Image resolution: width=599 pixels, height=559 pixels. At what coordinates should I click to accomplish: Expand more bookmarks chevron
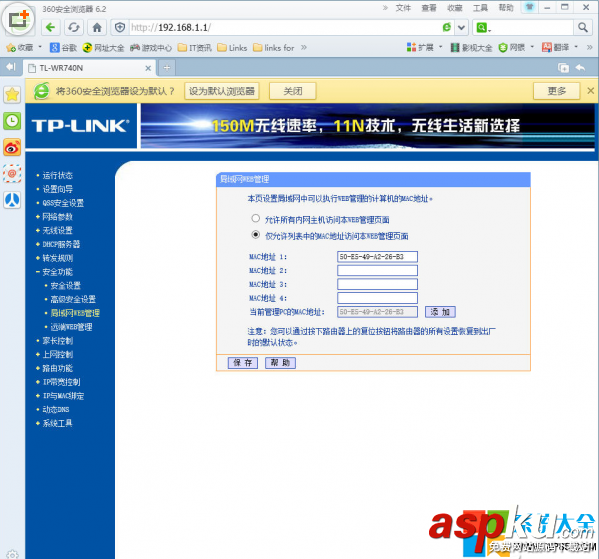[x=304, y=47]
